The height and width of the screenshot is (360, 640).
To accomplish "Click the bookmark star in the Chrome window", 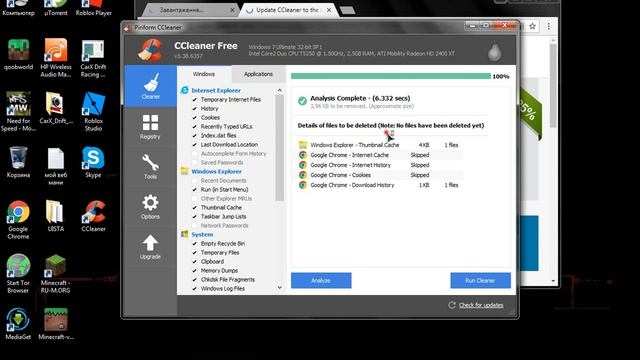I will (532, 26).
